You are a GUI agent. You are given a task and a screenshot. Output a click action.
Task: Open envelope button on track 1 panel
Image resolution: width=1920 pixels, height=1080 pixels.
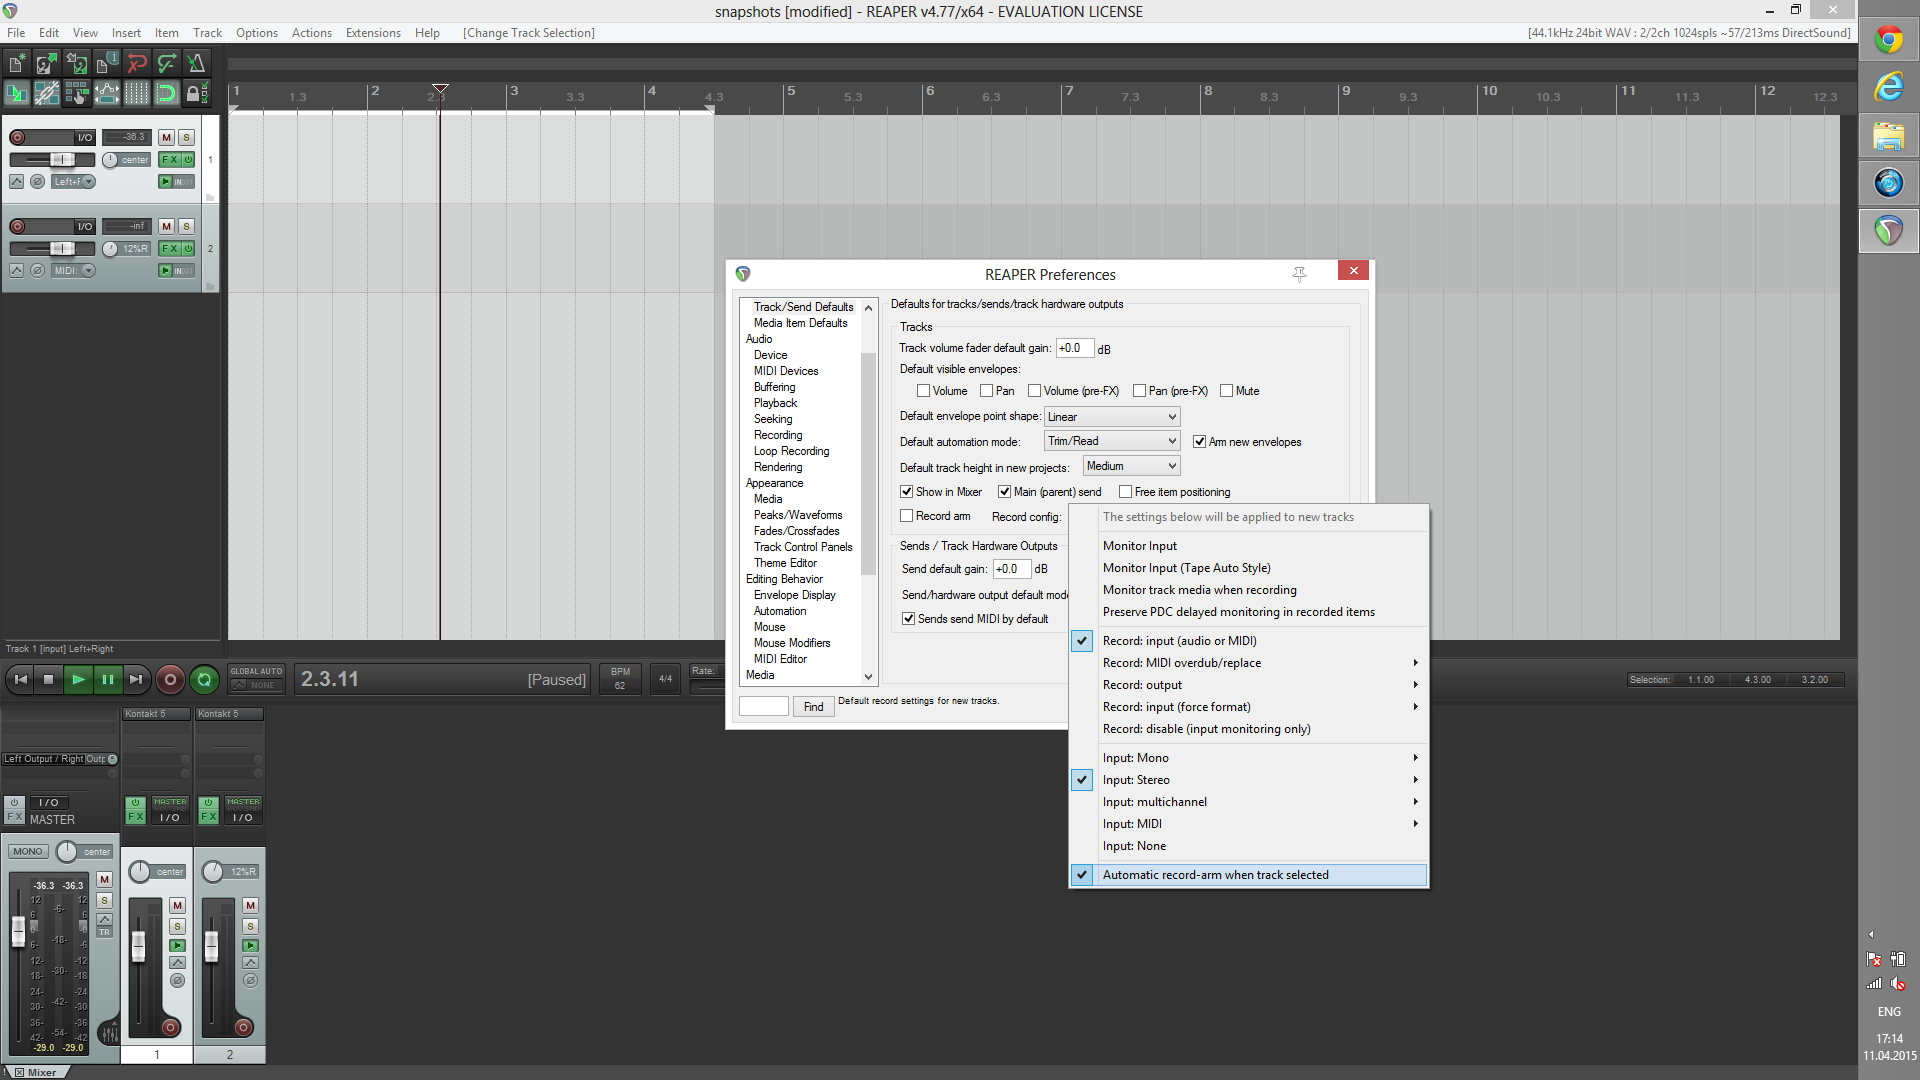coord(16,182)
